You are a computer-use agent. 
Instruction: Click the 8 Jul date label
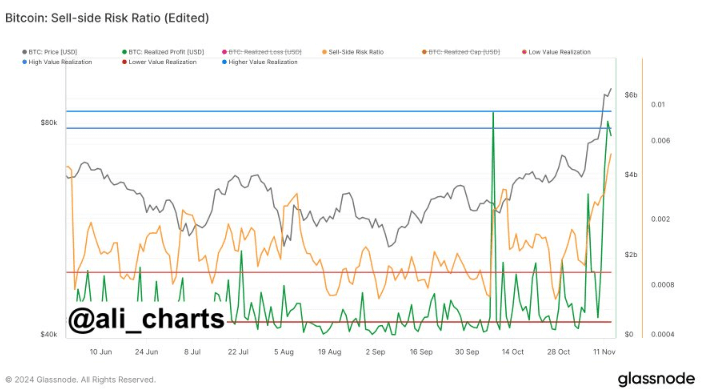coord(192,352)
